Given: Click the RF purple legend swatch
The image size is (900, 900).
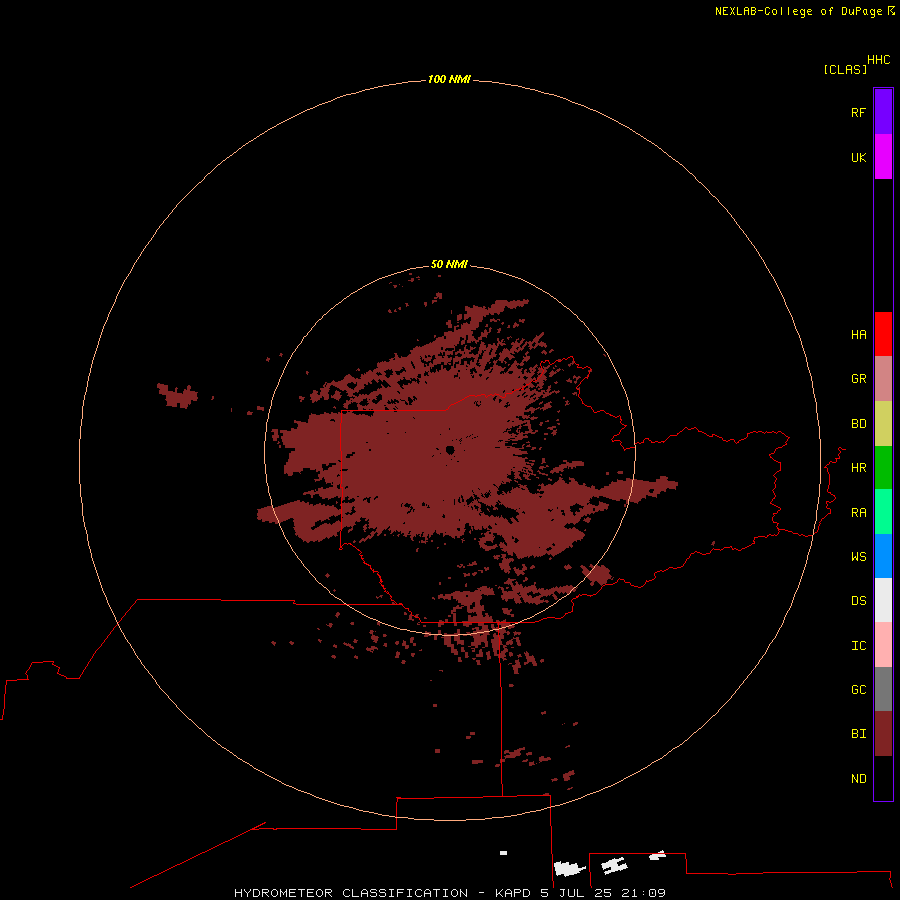Looking at the screenshot, I should 883,112.
